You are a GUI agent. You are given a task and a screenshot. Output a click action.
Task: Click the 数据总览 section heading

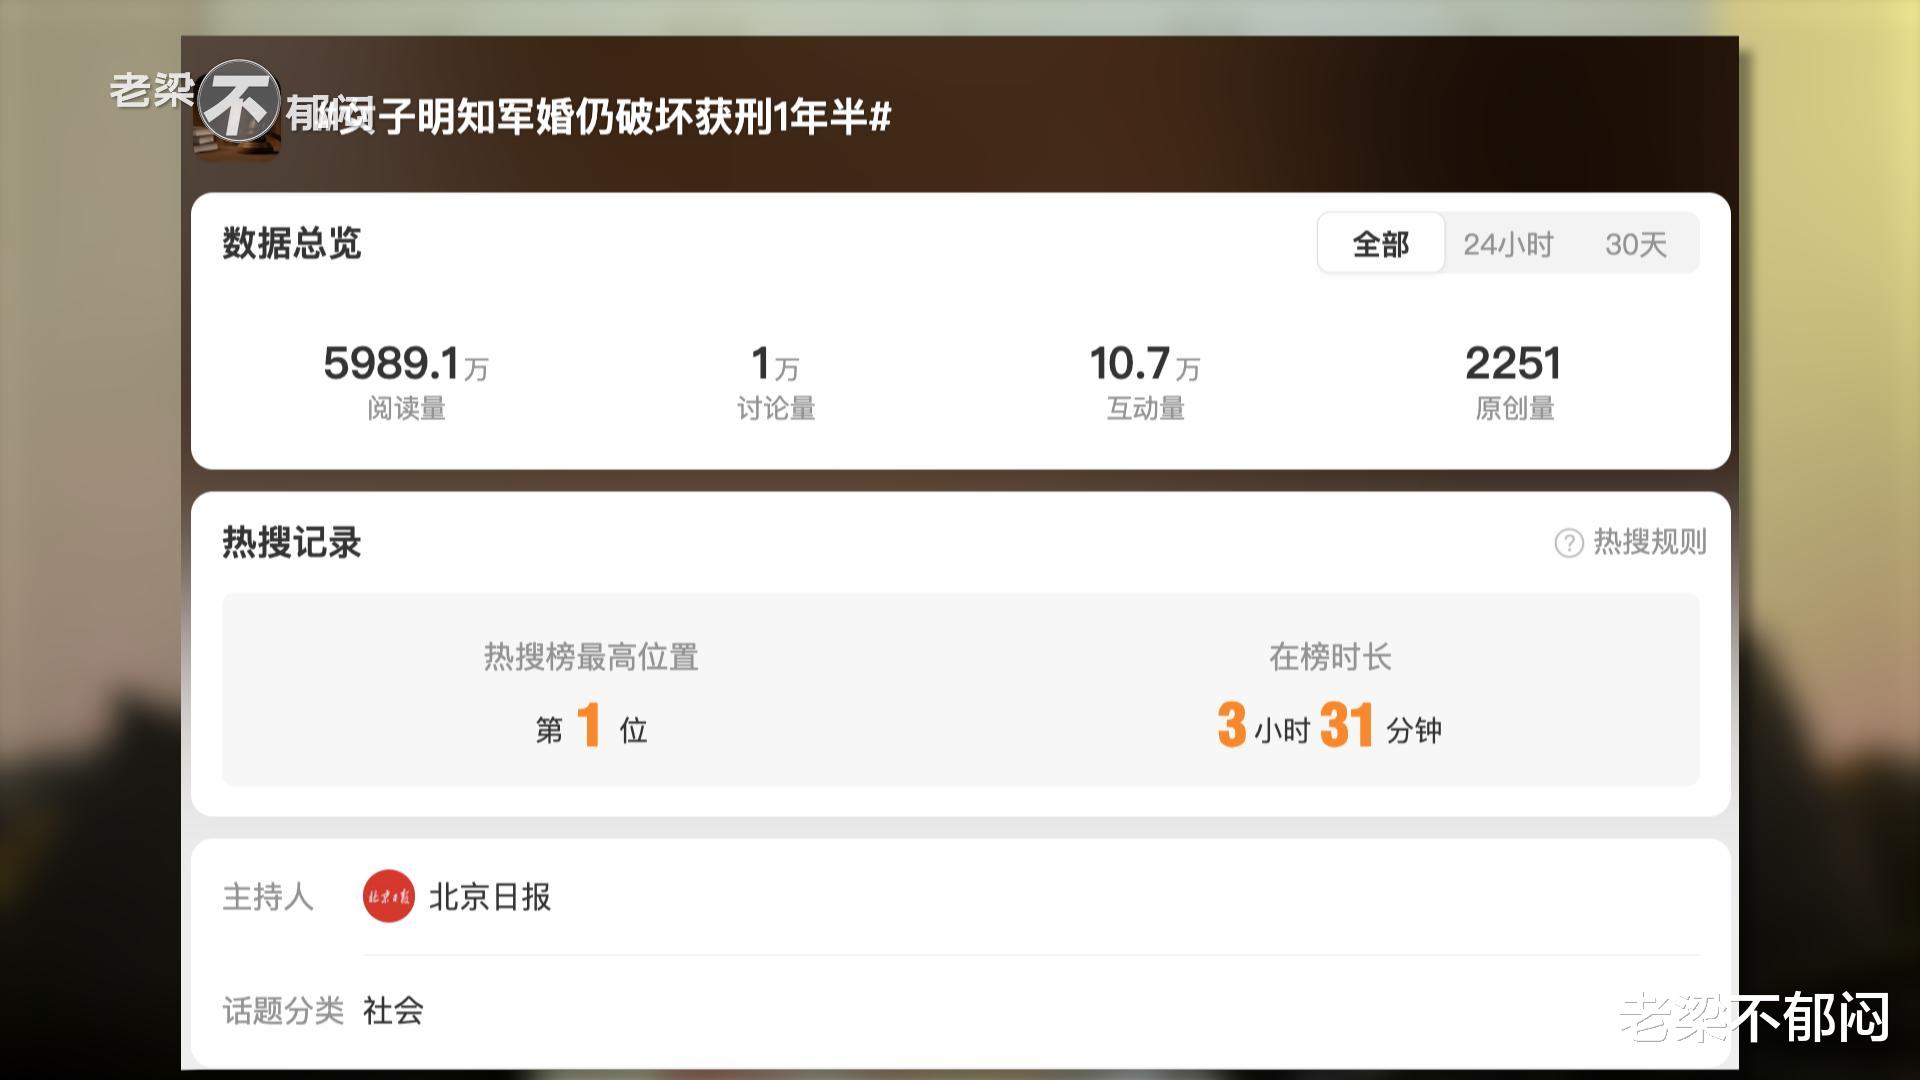pyautogui.click(x=291, y=243)
